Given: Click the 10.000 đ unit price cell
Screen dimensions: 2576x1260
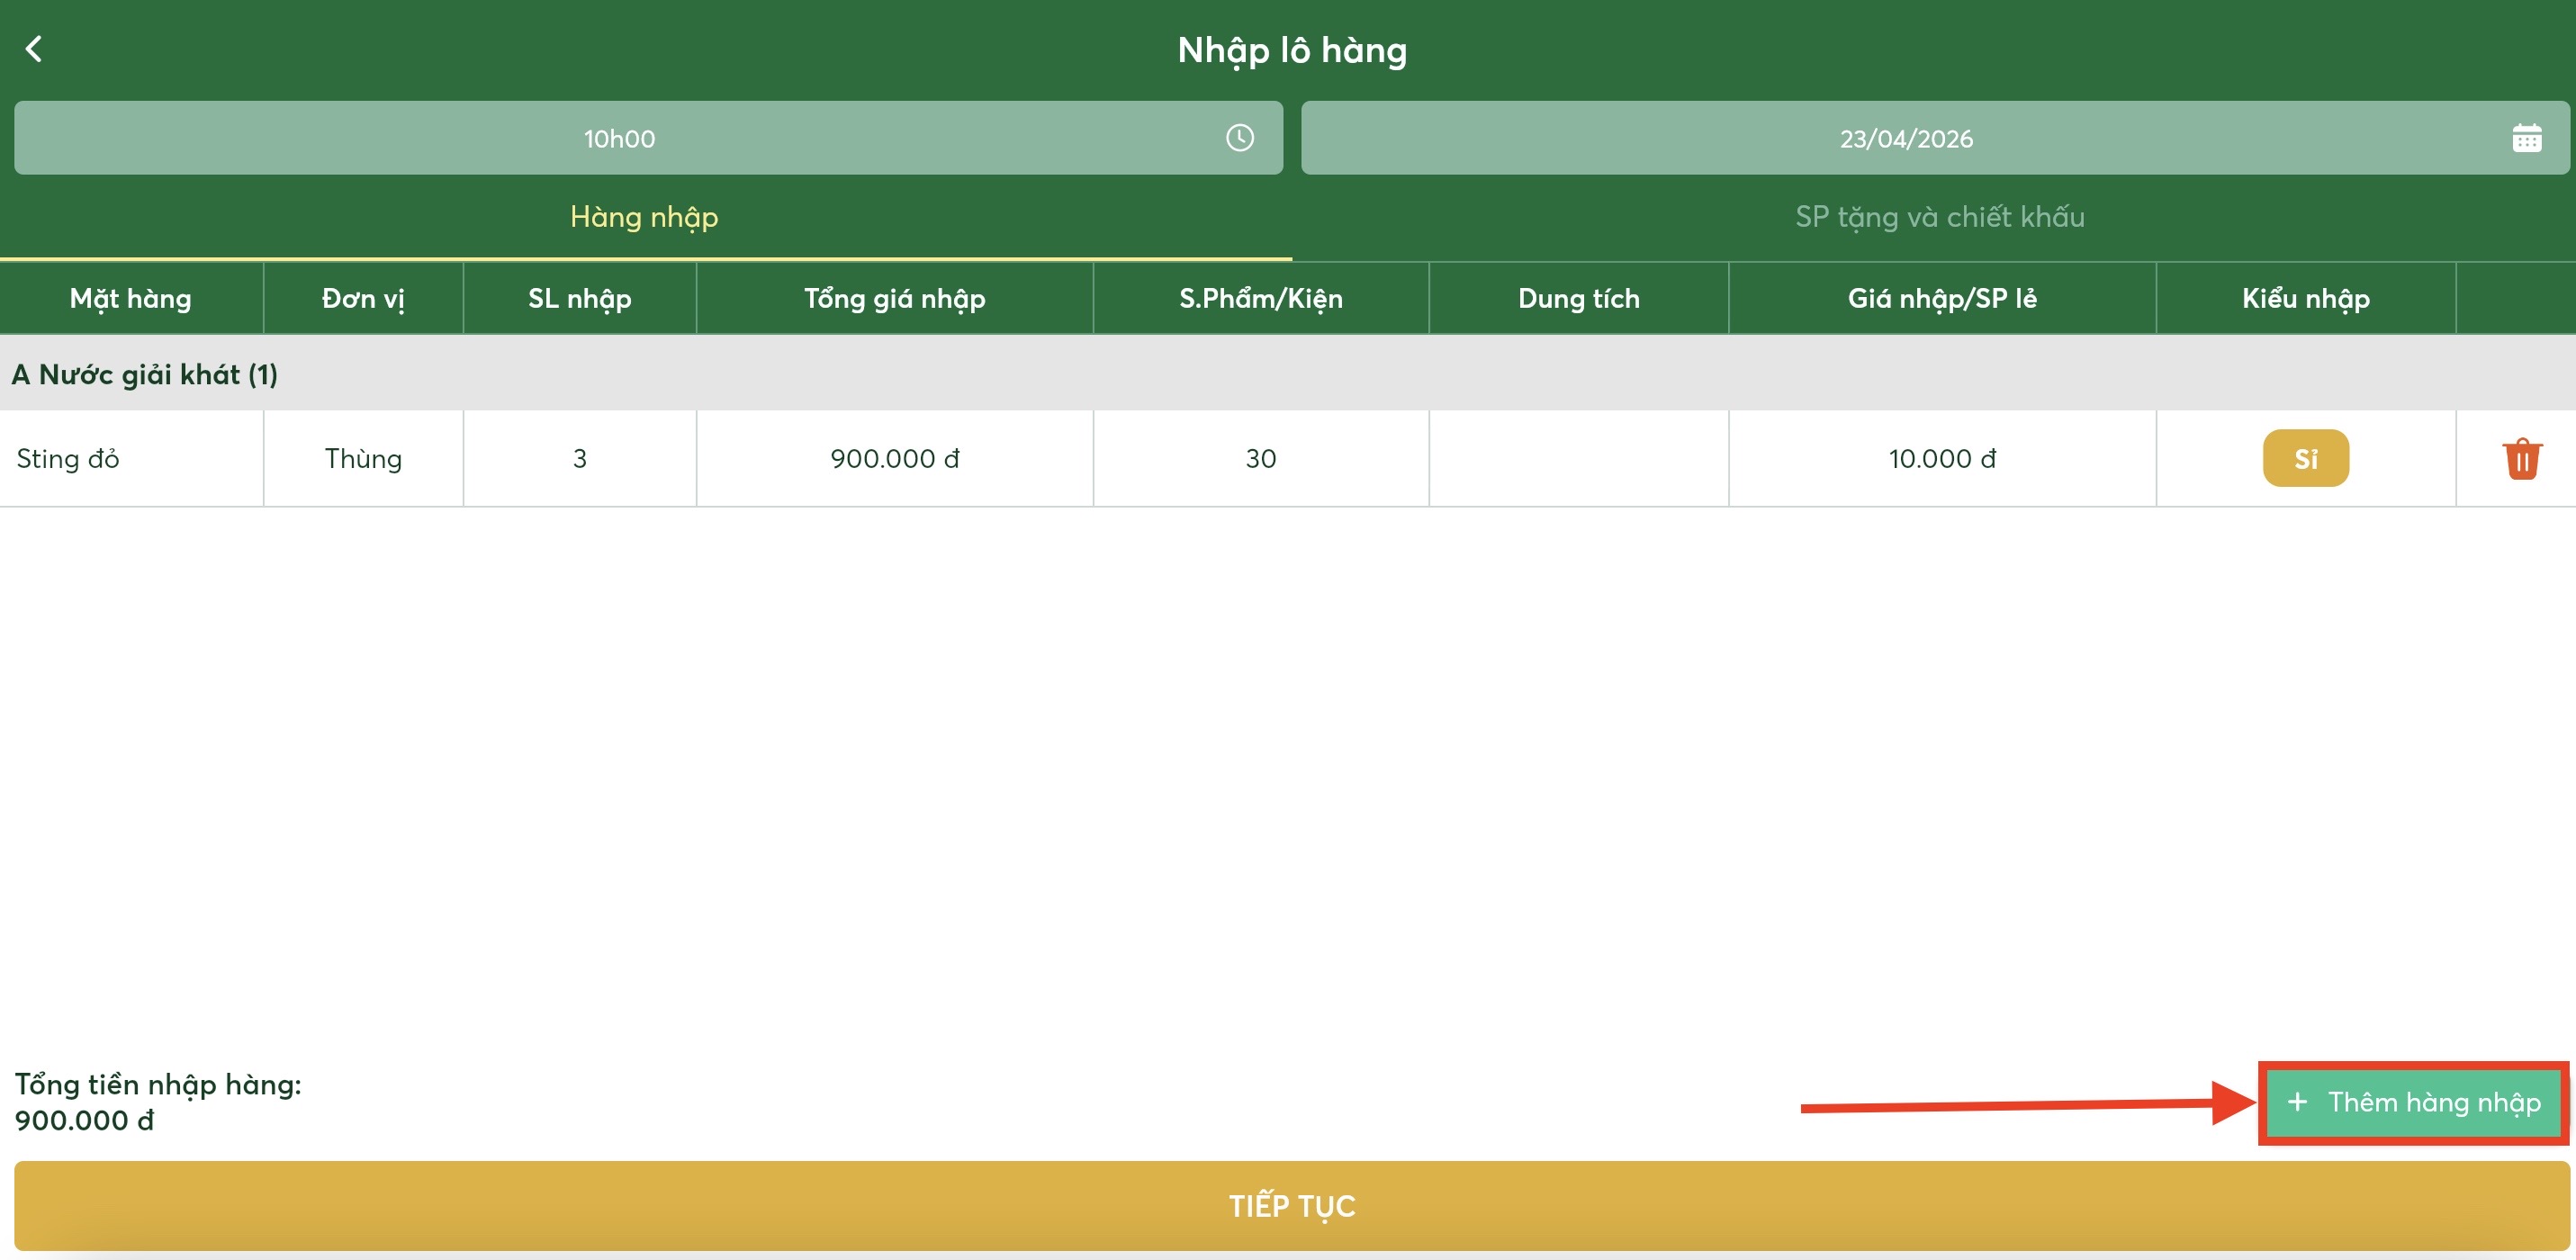Looking at the screenshot, I should tap(1942, 459).
